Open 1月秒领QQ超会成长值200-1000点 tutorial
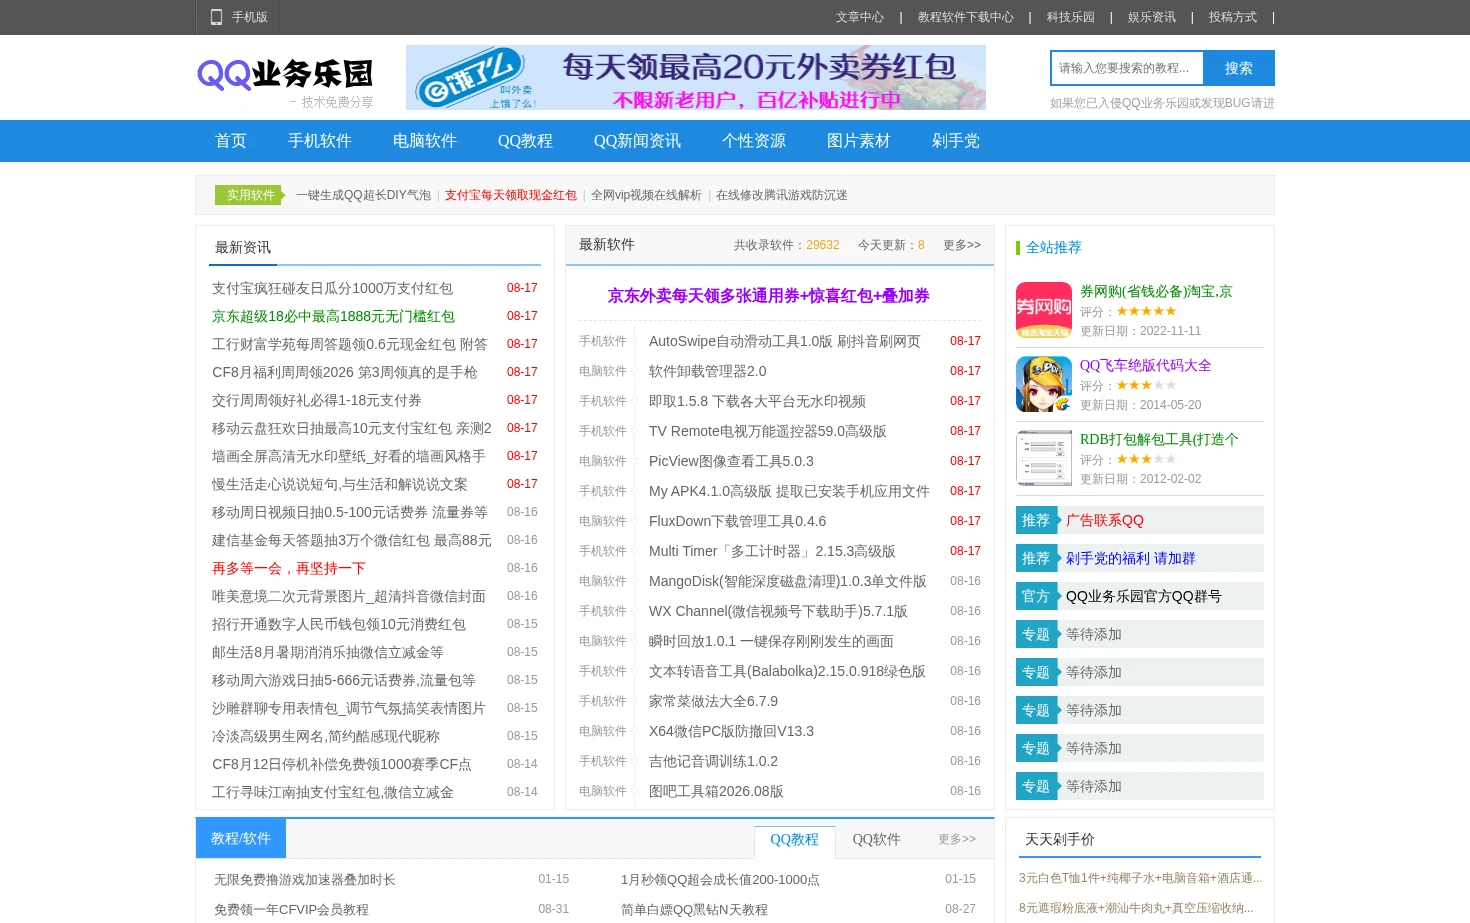Image resolution: width=1470 pixels, height=923 pixels. click(720, 880)
